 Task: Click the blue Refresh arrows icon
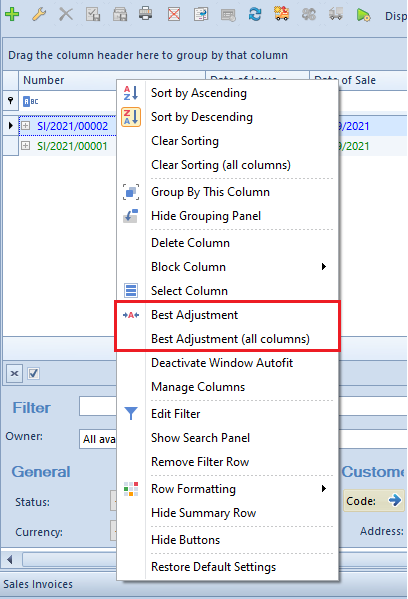pos(255,14)
